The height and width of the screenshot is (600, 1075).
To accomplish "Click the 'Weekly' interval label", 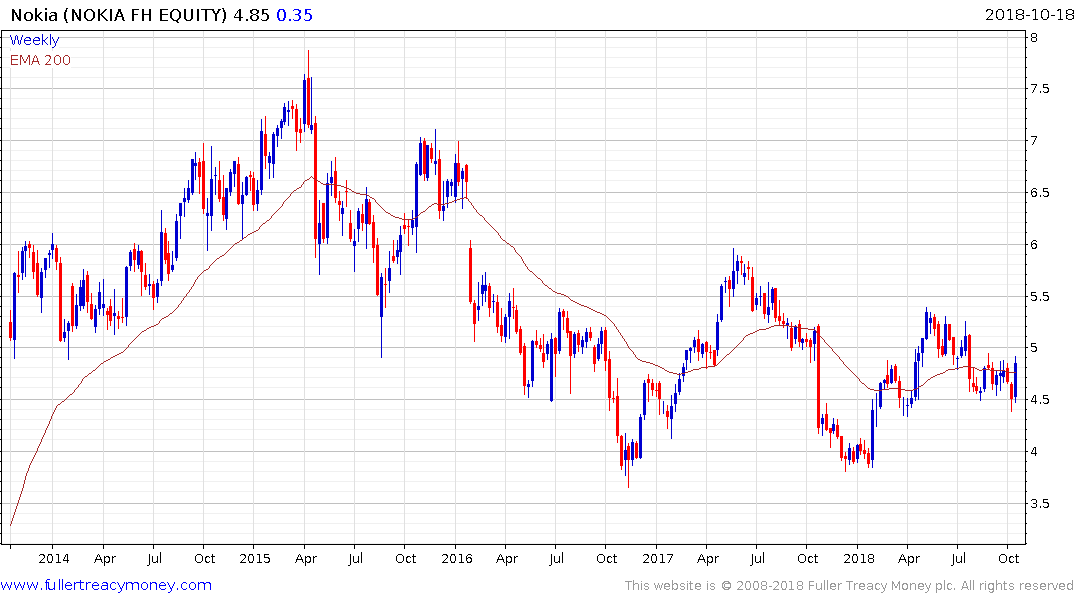I will [x=34, y=40].
